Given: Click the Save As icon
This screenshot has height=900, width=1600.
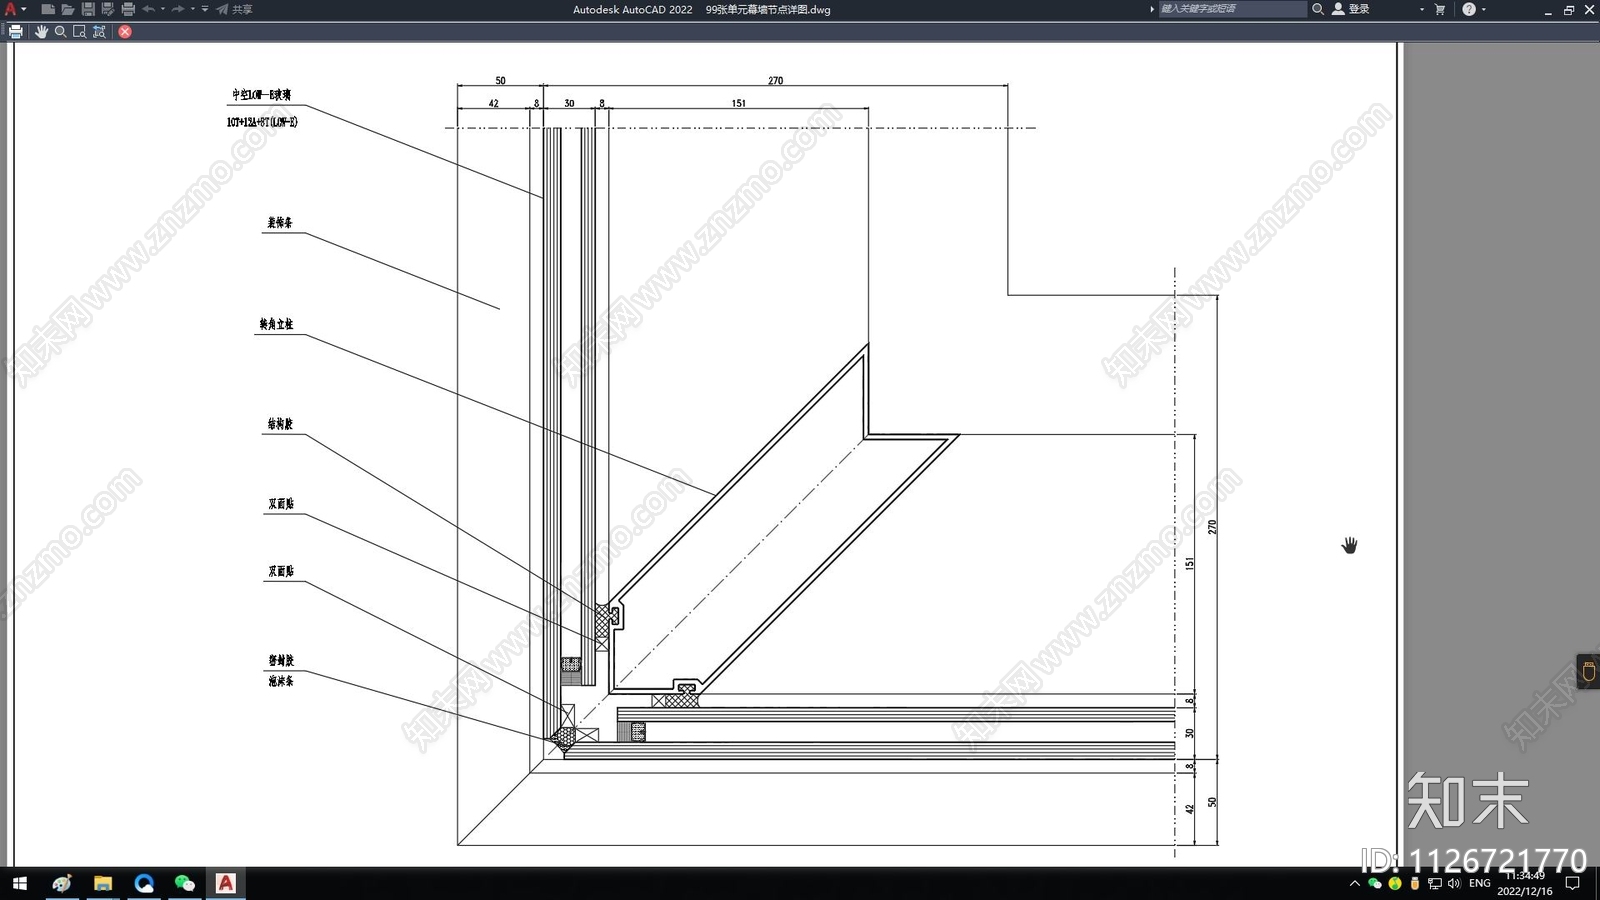Looking at the screenshot, I should 108,9.
